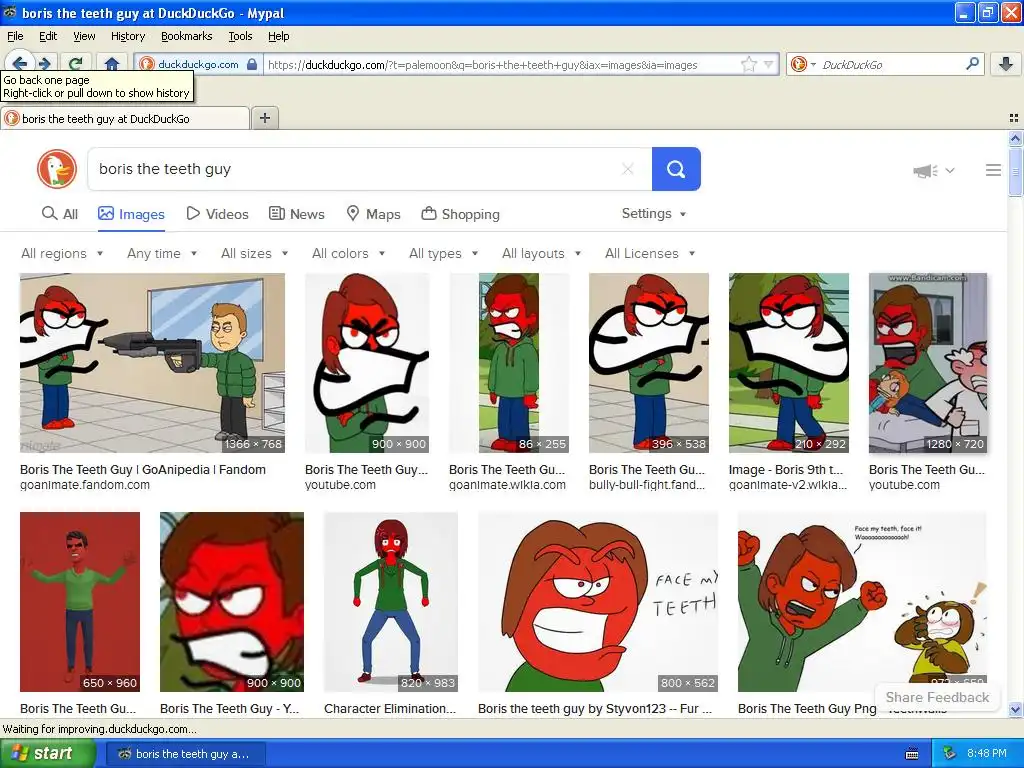Open the 1366 × 768 GoAnipedia image thumbnail

[x=152, y=363]
